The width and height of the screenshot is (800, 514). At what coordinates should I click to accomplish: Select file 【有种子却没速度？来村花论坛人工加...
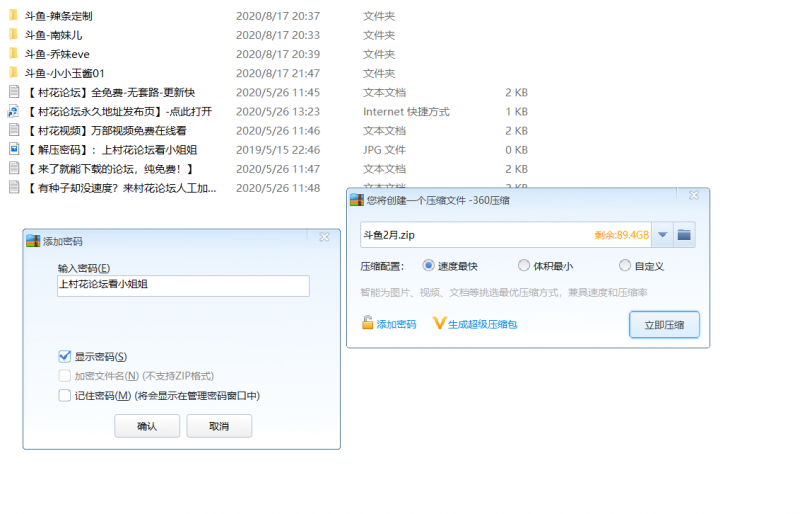(121, 188)
